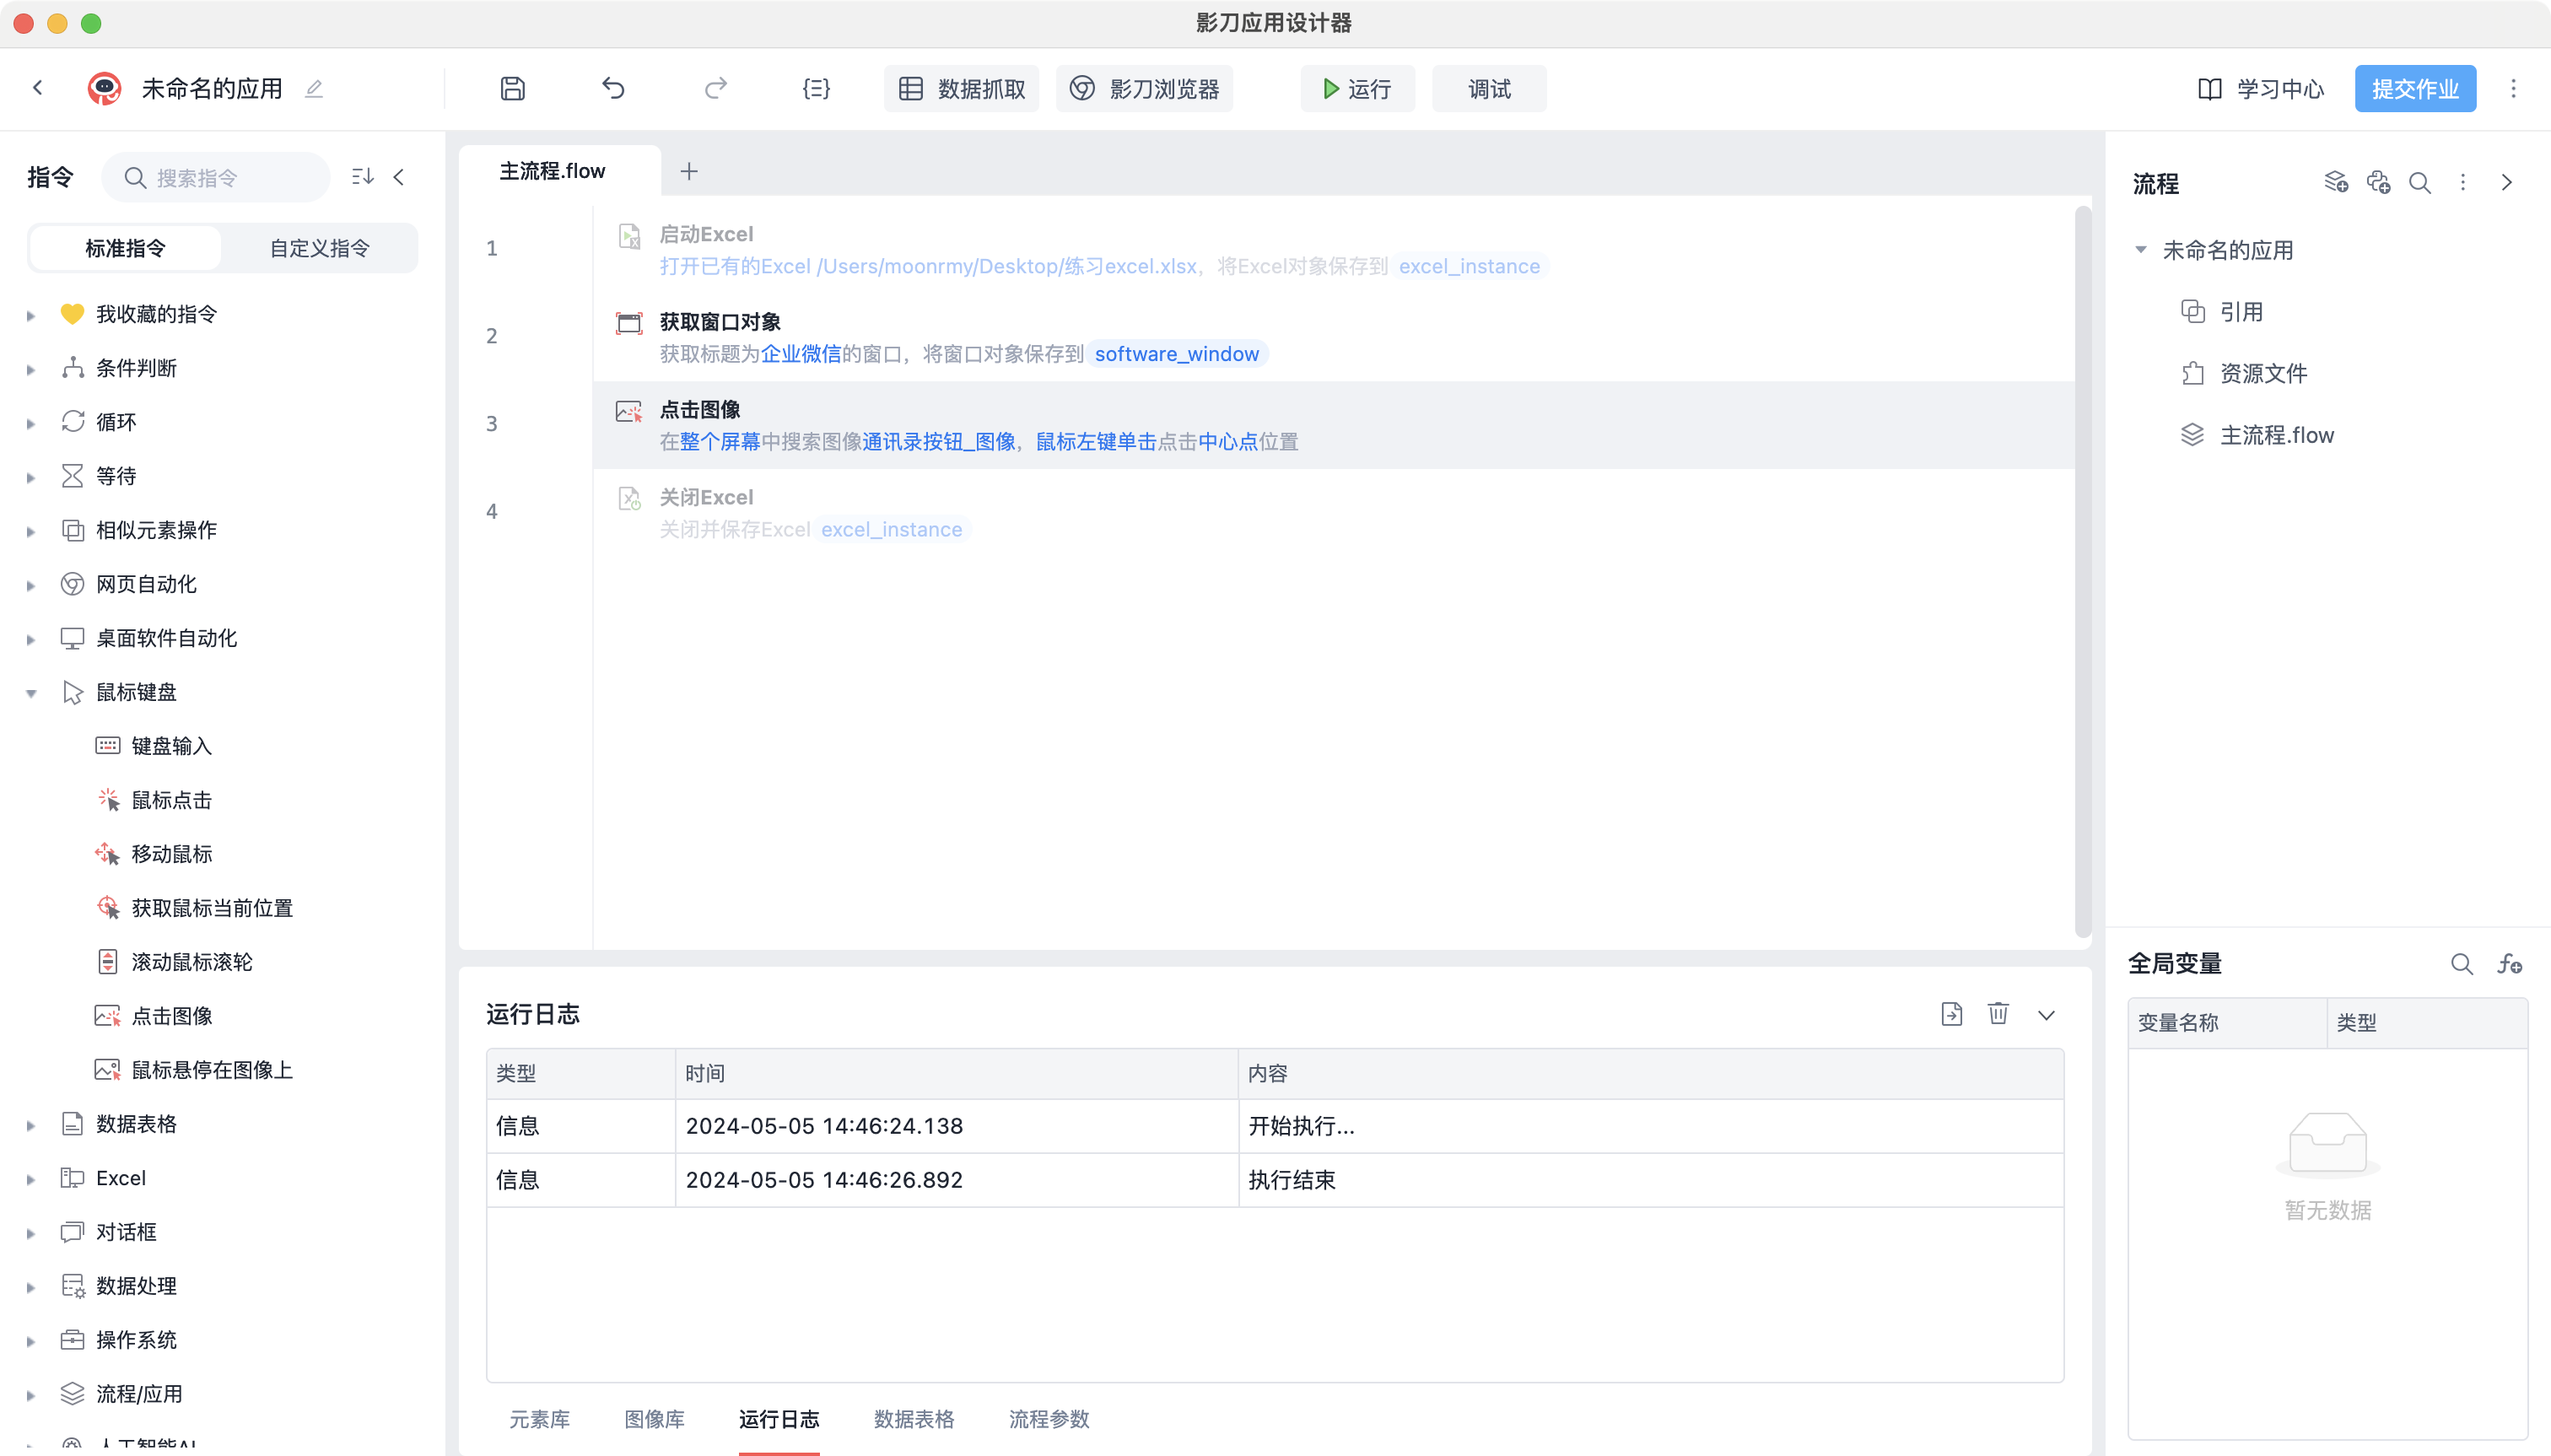Viewport: 2551px width, 1456px height.
Task: Save the flow with the disk icon
Action: coord(512,89)
